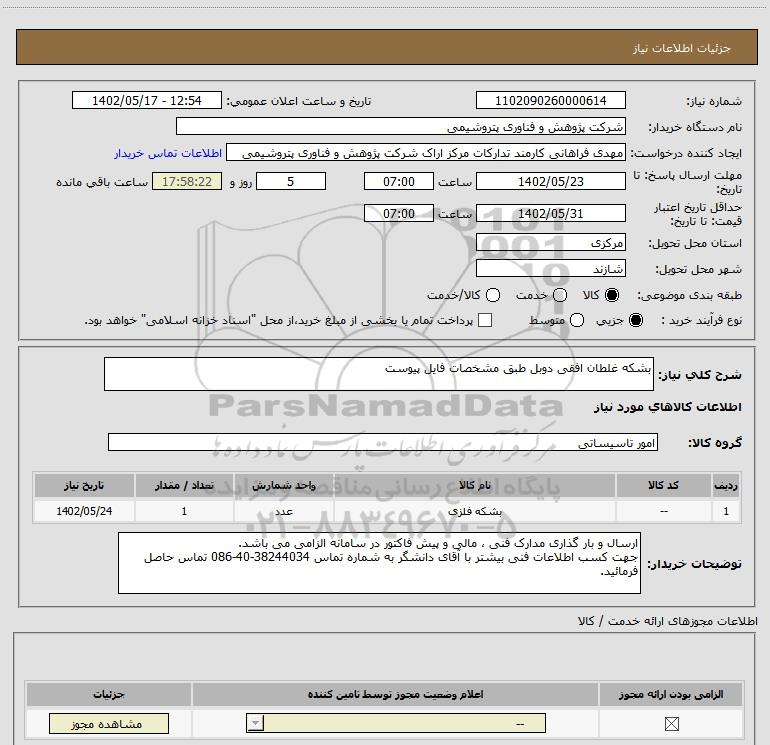Screen dimensions: 770x745
Task: Click the اطلاعات مجوزهای ارائه خدمت / کالا heading
Action: click(667, 621)
